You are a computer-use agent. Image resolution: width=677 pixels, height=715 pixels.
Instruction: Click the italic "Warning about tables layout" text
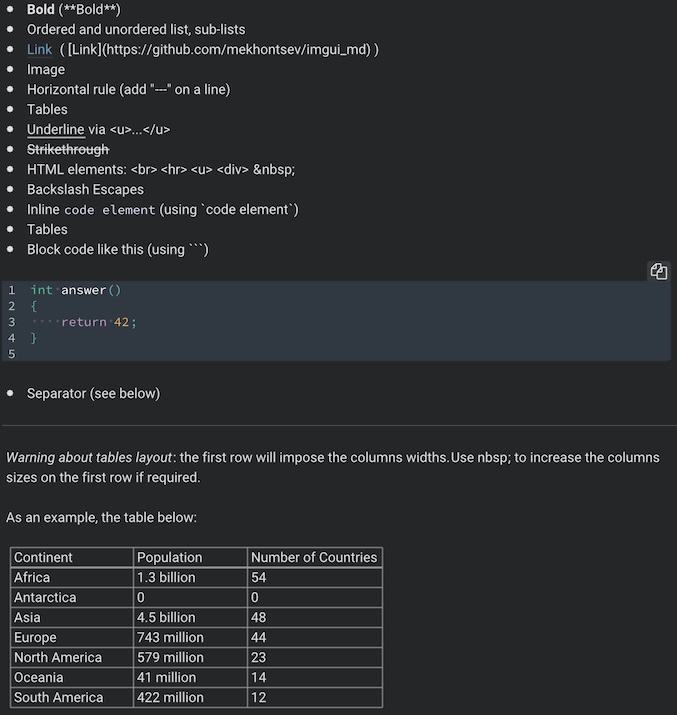89,457
